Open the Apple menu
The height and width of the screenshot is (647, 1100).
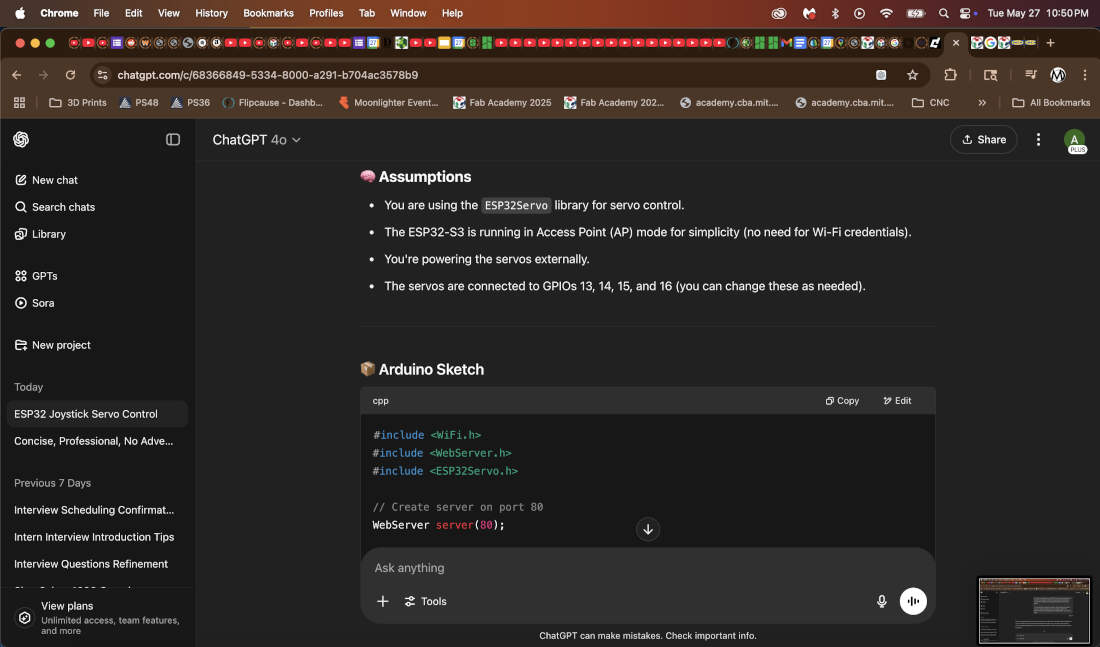pos(20,13)
